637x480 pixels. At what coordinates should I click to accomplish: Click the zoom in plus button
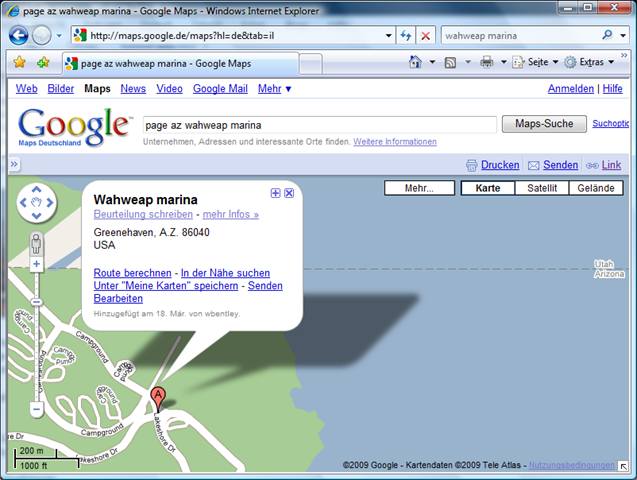click(37, 265)
